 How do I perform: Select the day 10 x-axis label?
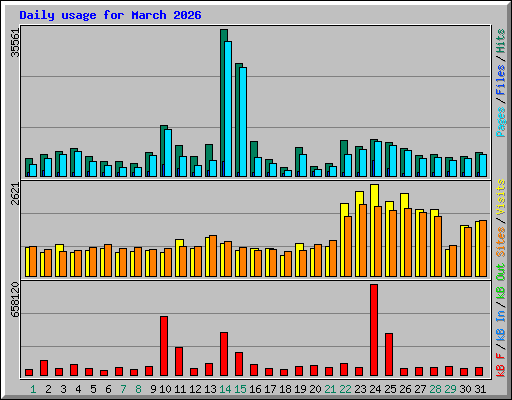click(x=165, y=389)
